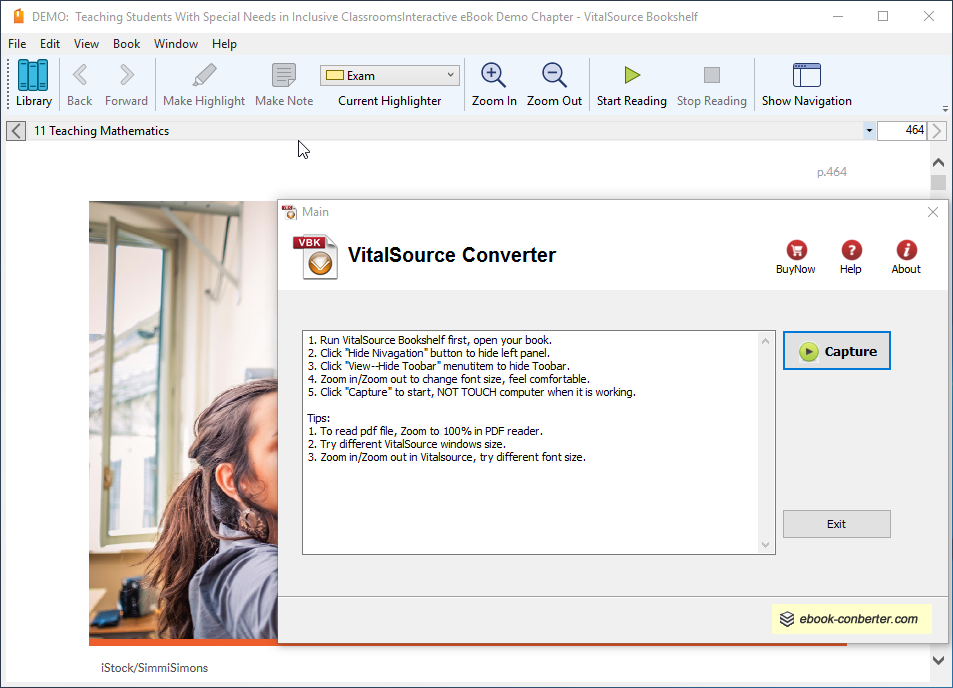Open the Help menu in Bookshelf
The width and height of the screenshot is (953, 688).
tap(224, 44)
